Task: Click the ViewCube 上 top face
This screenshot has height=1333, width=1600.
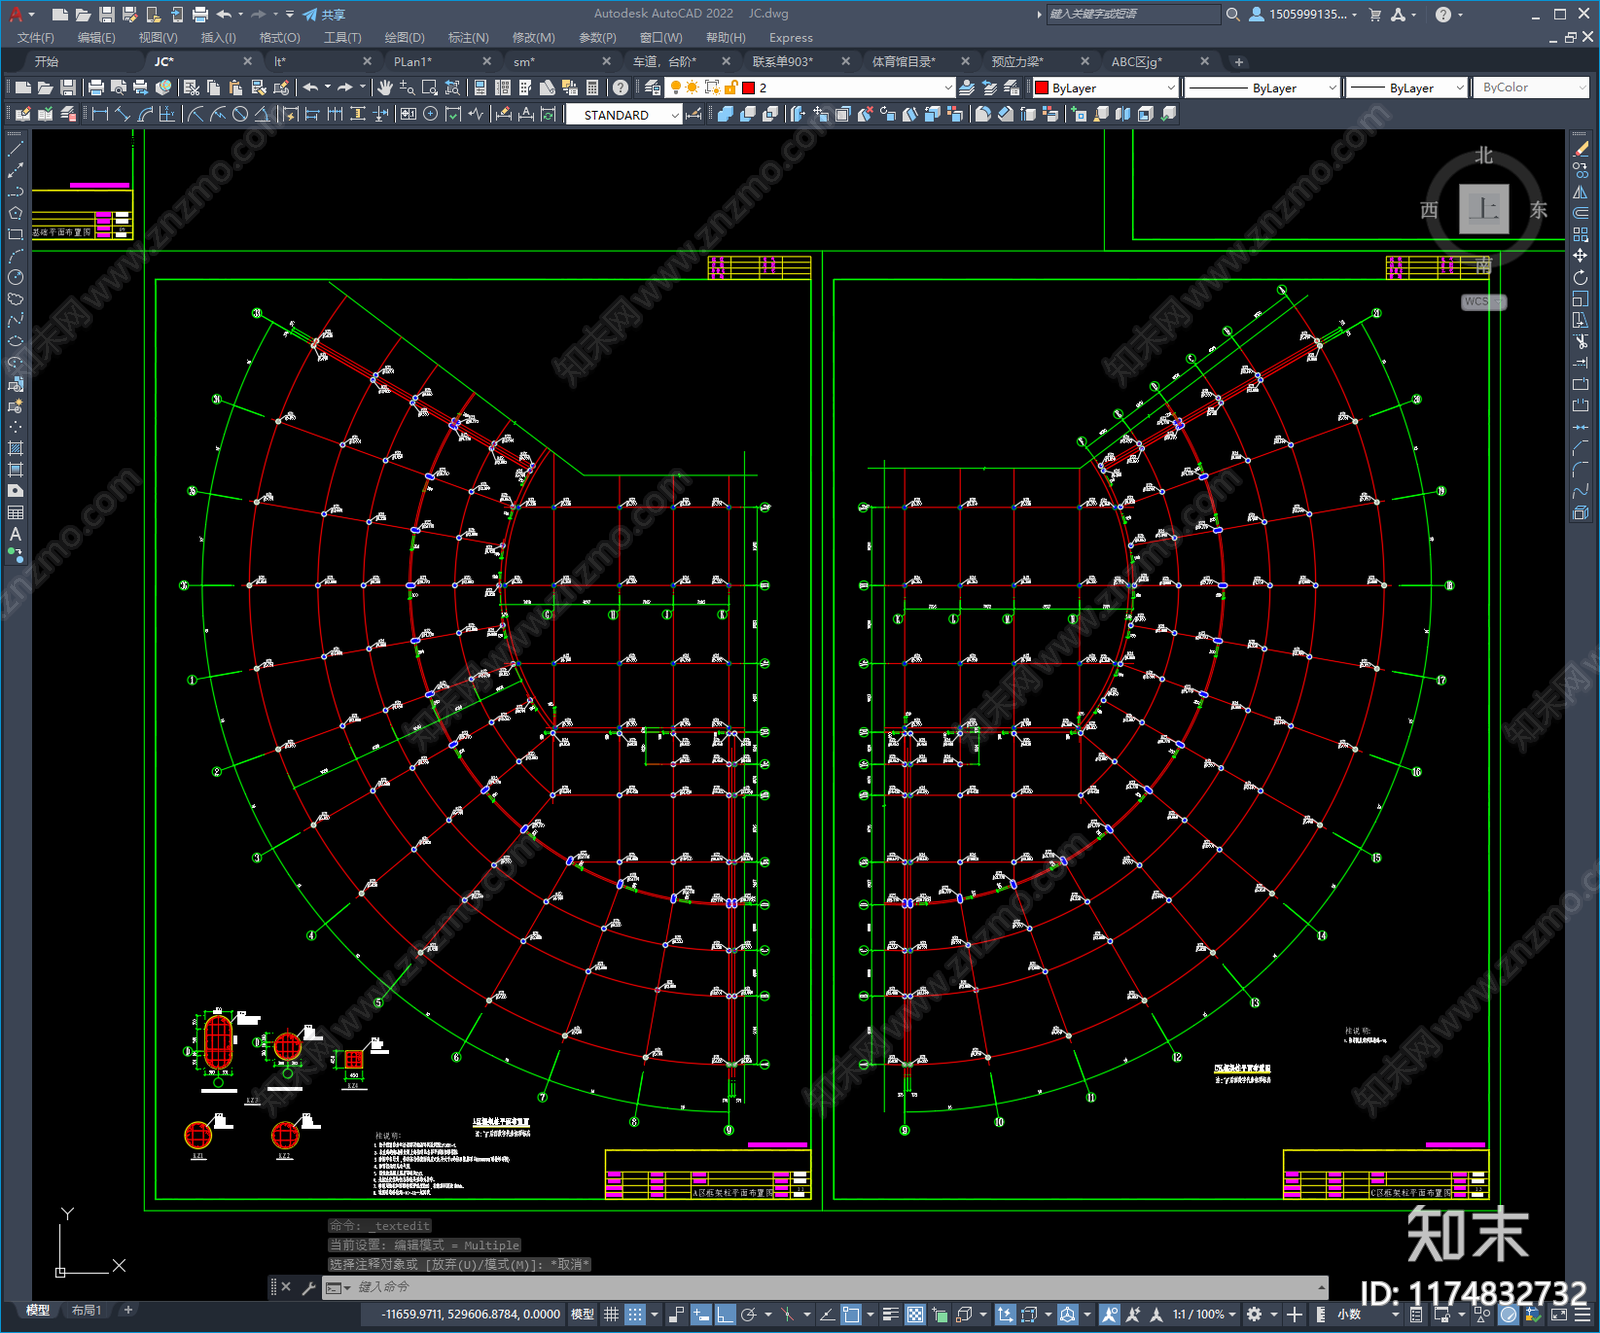Action: tap(1484, 209)
